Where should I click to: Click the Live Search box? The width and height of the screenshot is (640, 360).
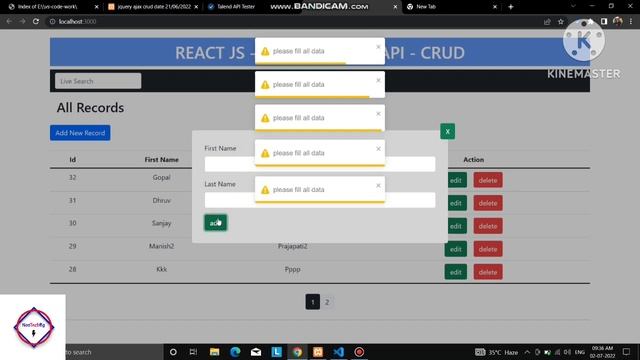tap(98, 81)
